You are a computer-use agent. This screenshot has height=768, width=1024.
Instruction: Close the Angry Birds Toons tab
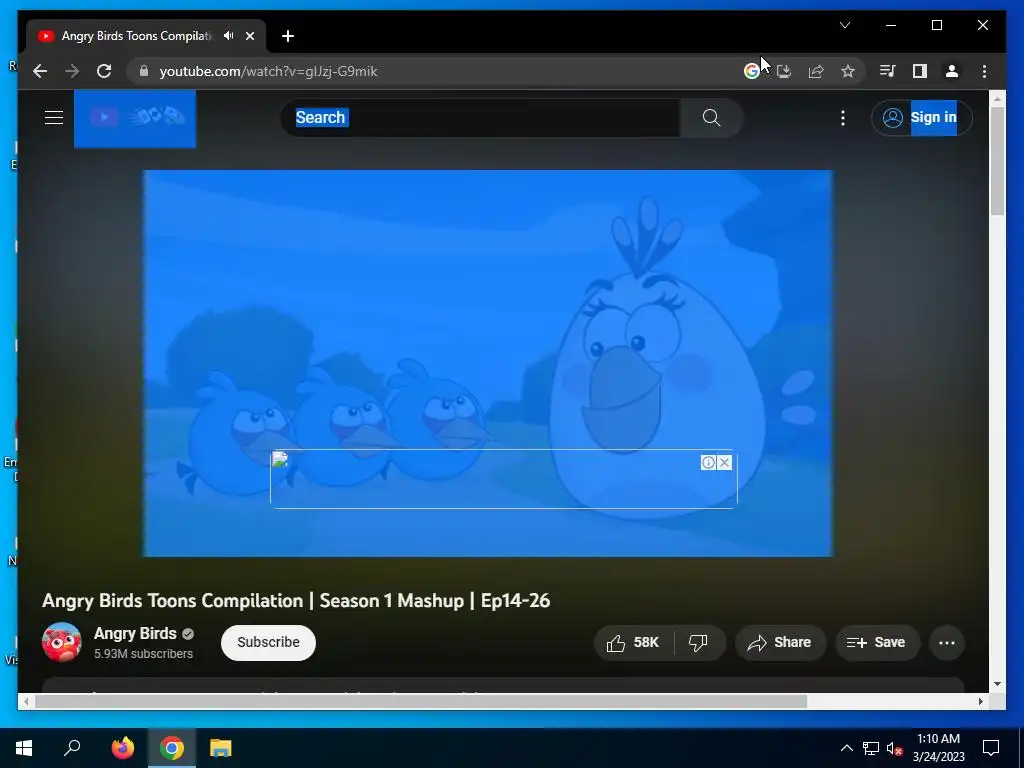tap(249, 36)
